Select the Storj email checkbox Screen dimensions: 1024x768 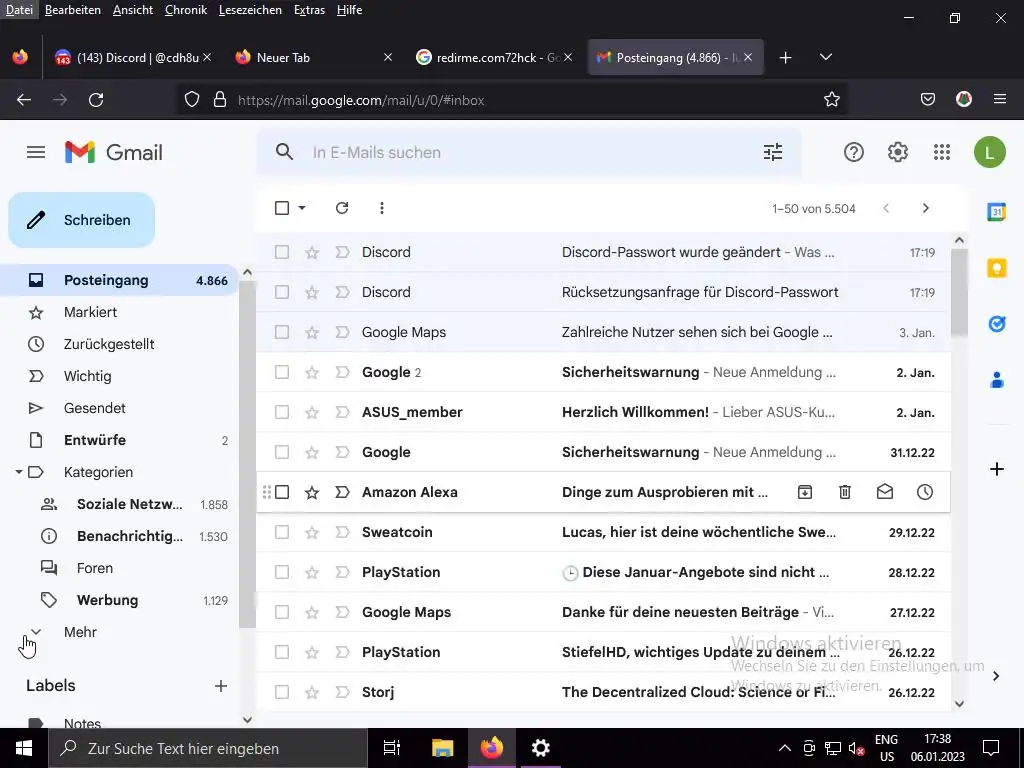pos(282,692)
